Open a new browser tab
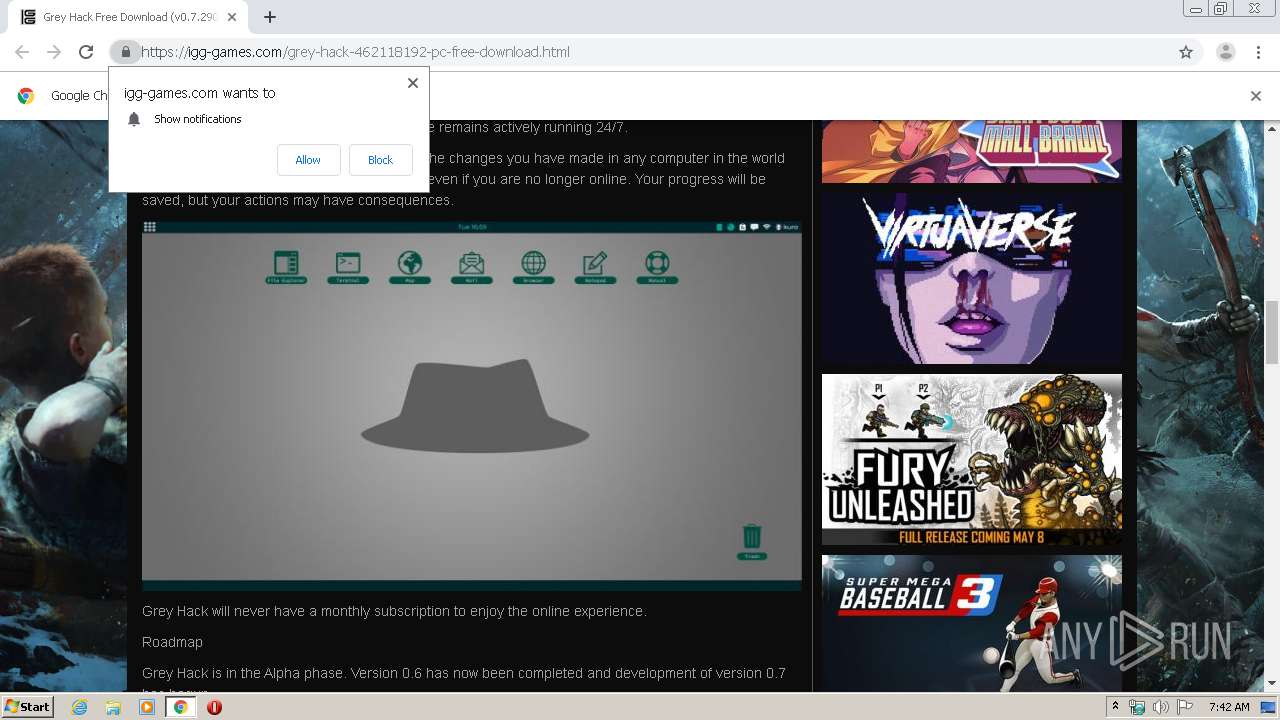The height and width of the screenshot is (720, 1280). click(x=270, y=17)
